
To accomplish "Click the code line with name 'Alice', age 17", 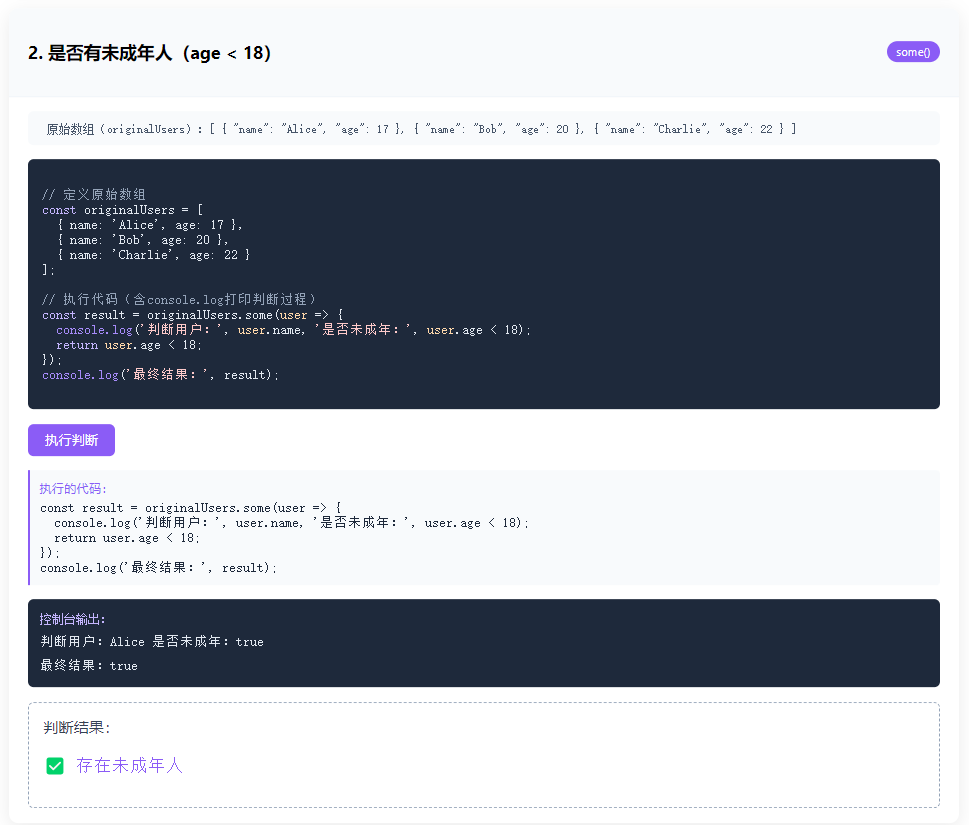I will [x=150, y=225].
